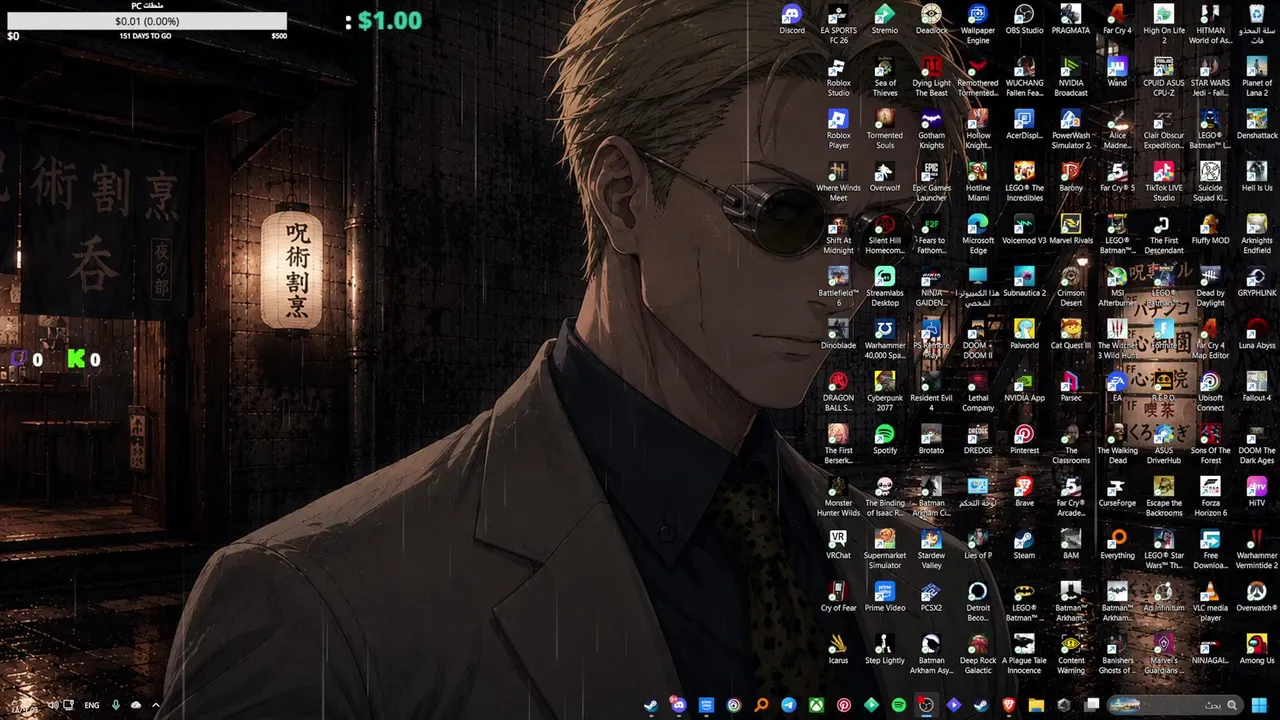Select the Sea of Thieves icon
This screenshot has width=1280, height=720.
coord(885,77)
